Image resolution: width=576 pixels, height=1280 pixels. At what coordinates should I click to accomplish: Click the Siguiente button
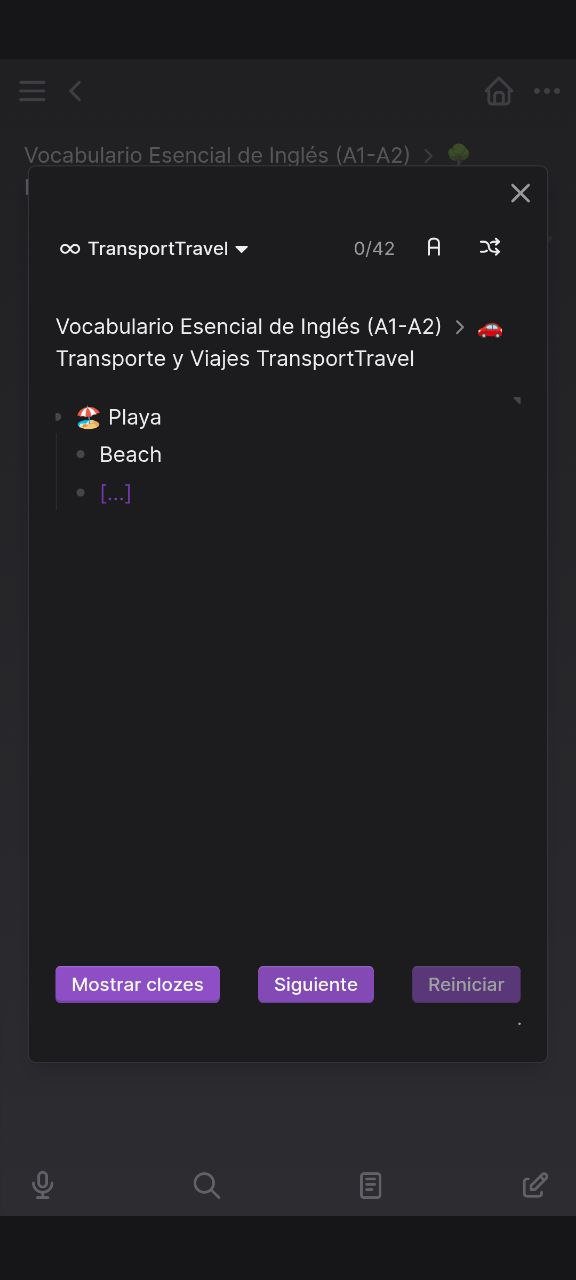316,984
